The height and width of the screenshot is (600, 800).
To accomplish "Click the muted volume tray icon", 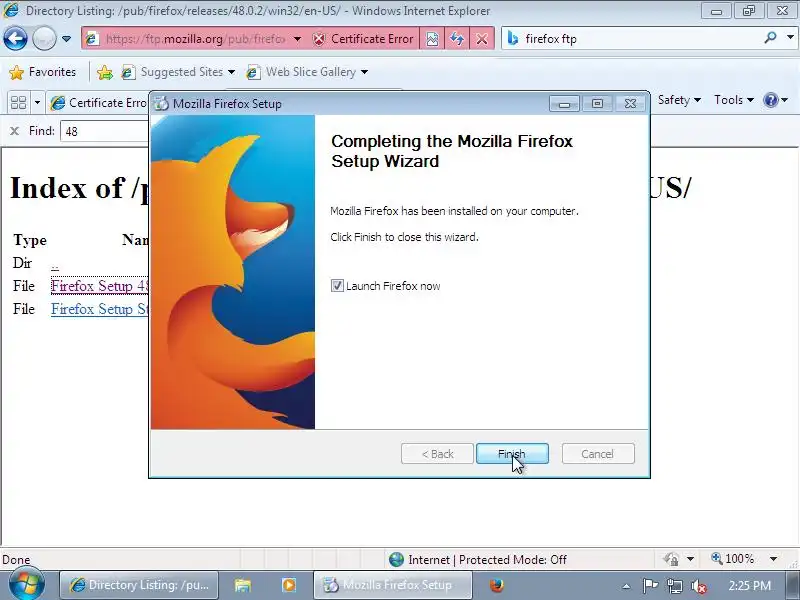I will 698,586.
